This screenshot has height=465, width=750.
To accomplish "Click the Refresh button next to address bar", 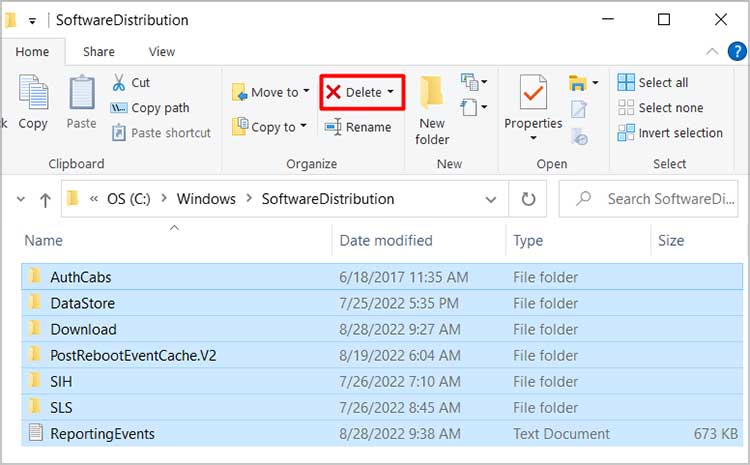I will 528,199.
